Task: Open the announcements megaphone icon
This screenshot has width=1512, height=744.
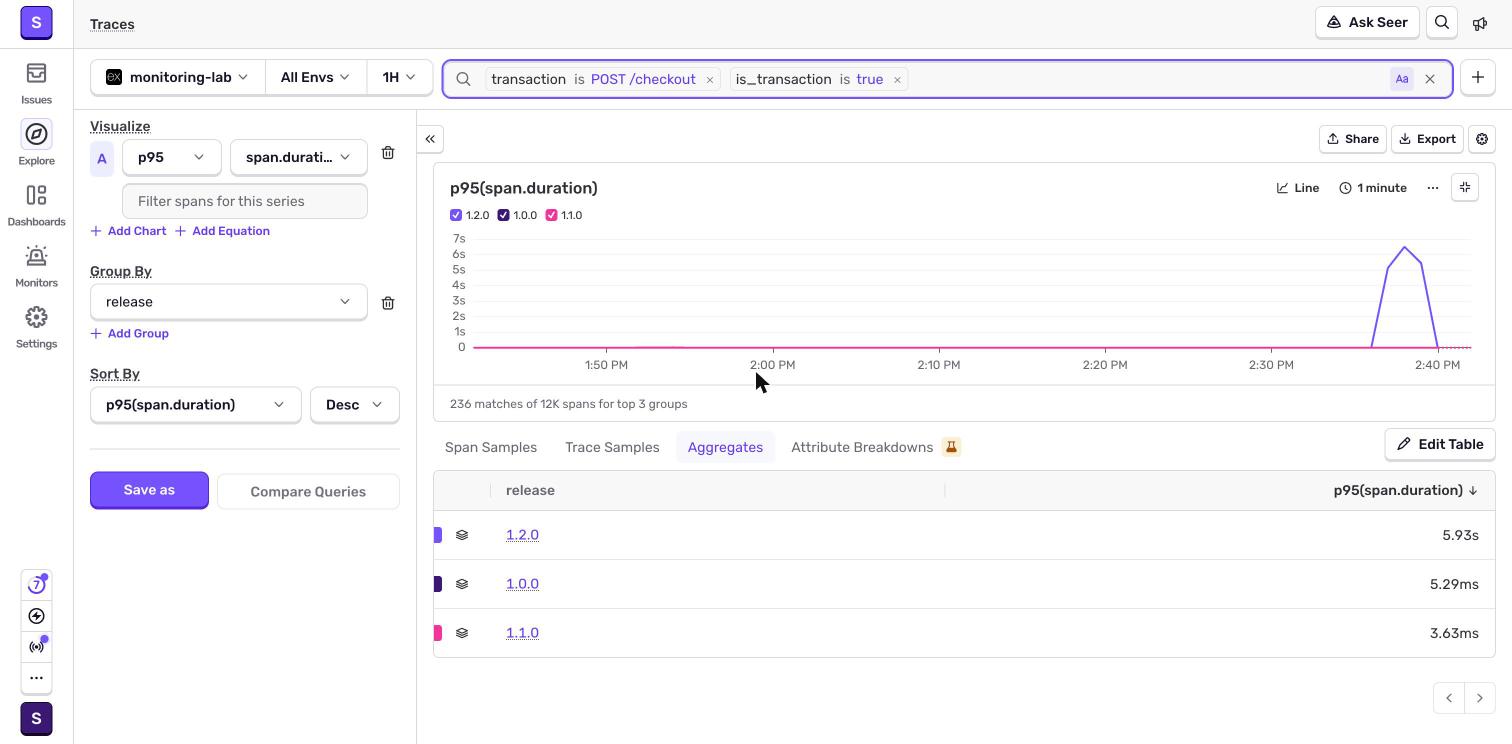Action: (1480, 23)
